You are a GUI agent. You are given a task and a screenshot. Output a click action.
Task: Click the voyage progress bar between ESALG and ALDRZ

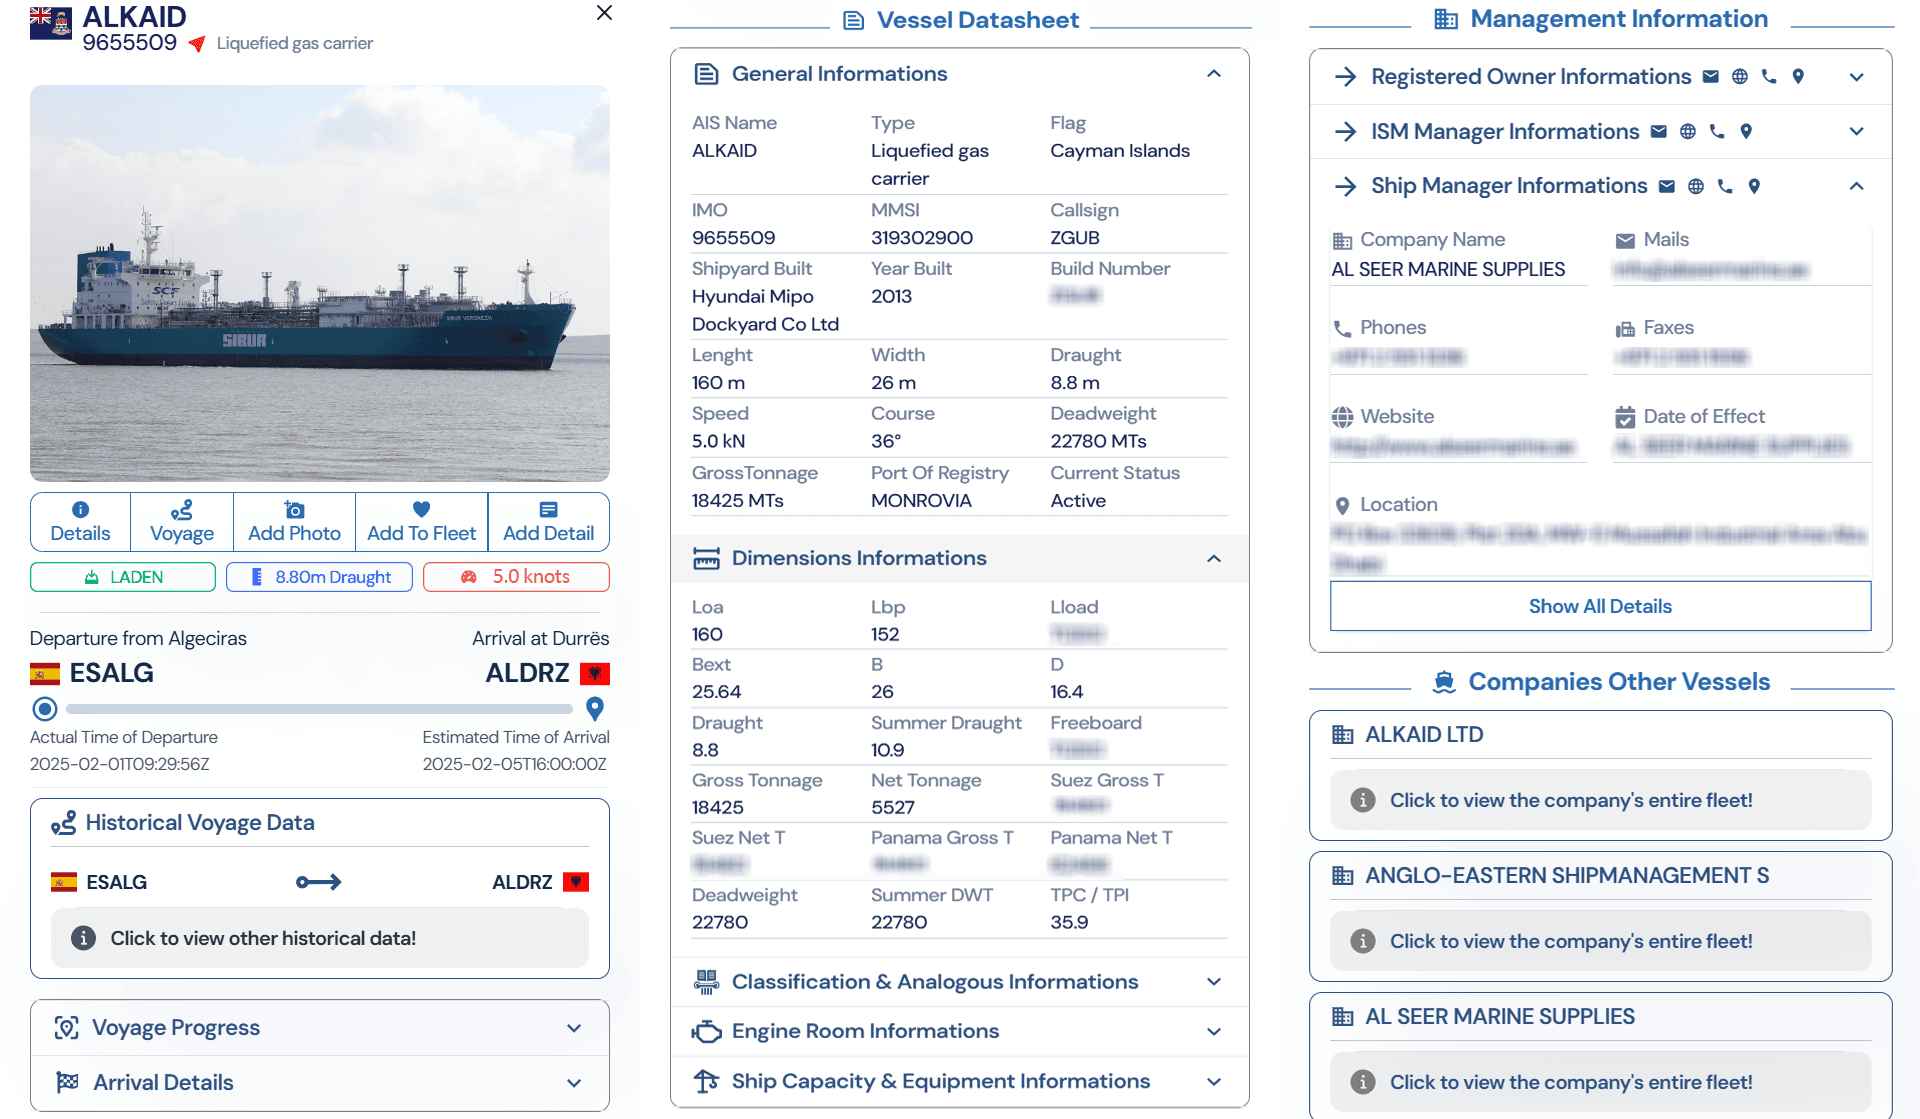tap(318, 709)
